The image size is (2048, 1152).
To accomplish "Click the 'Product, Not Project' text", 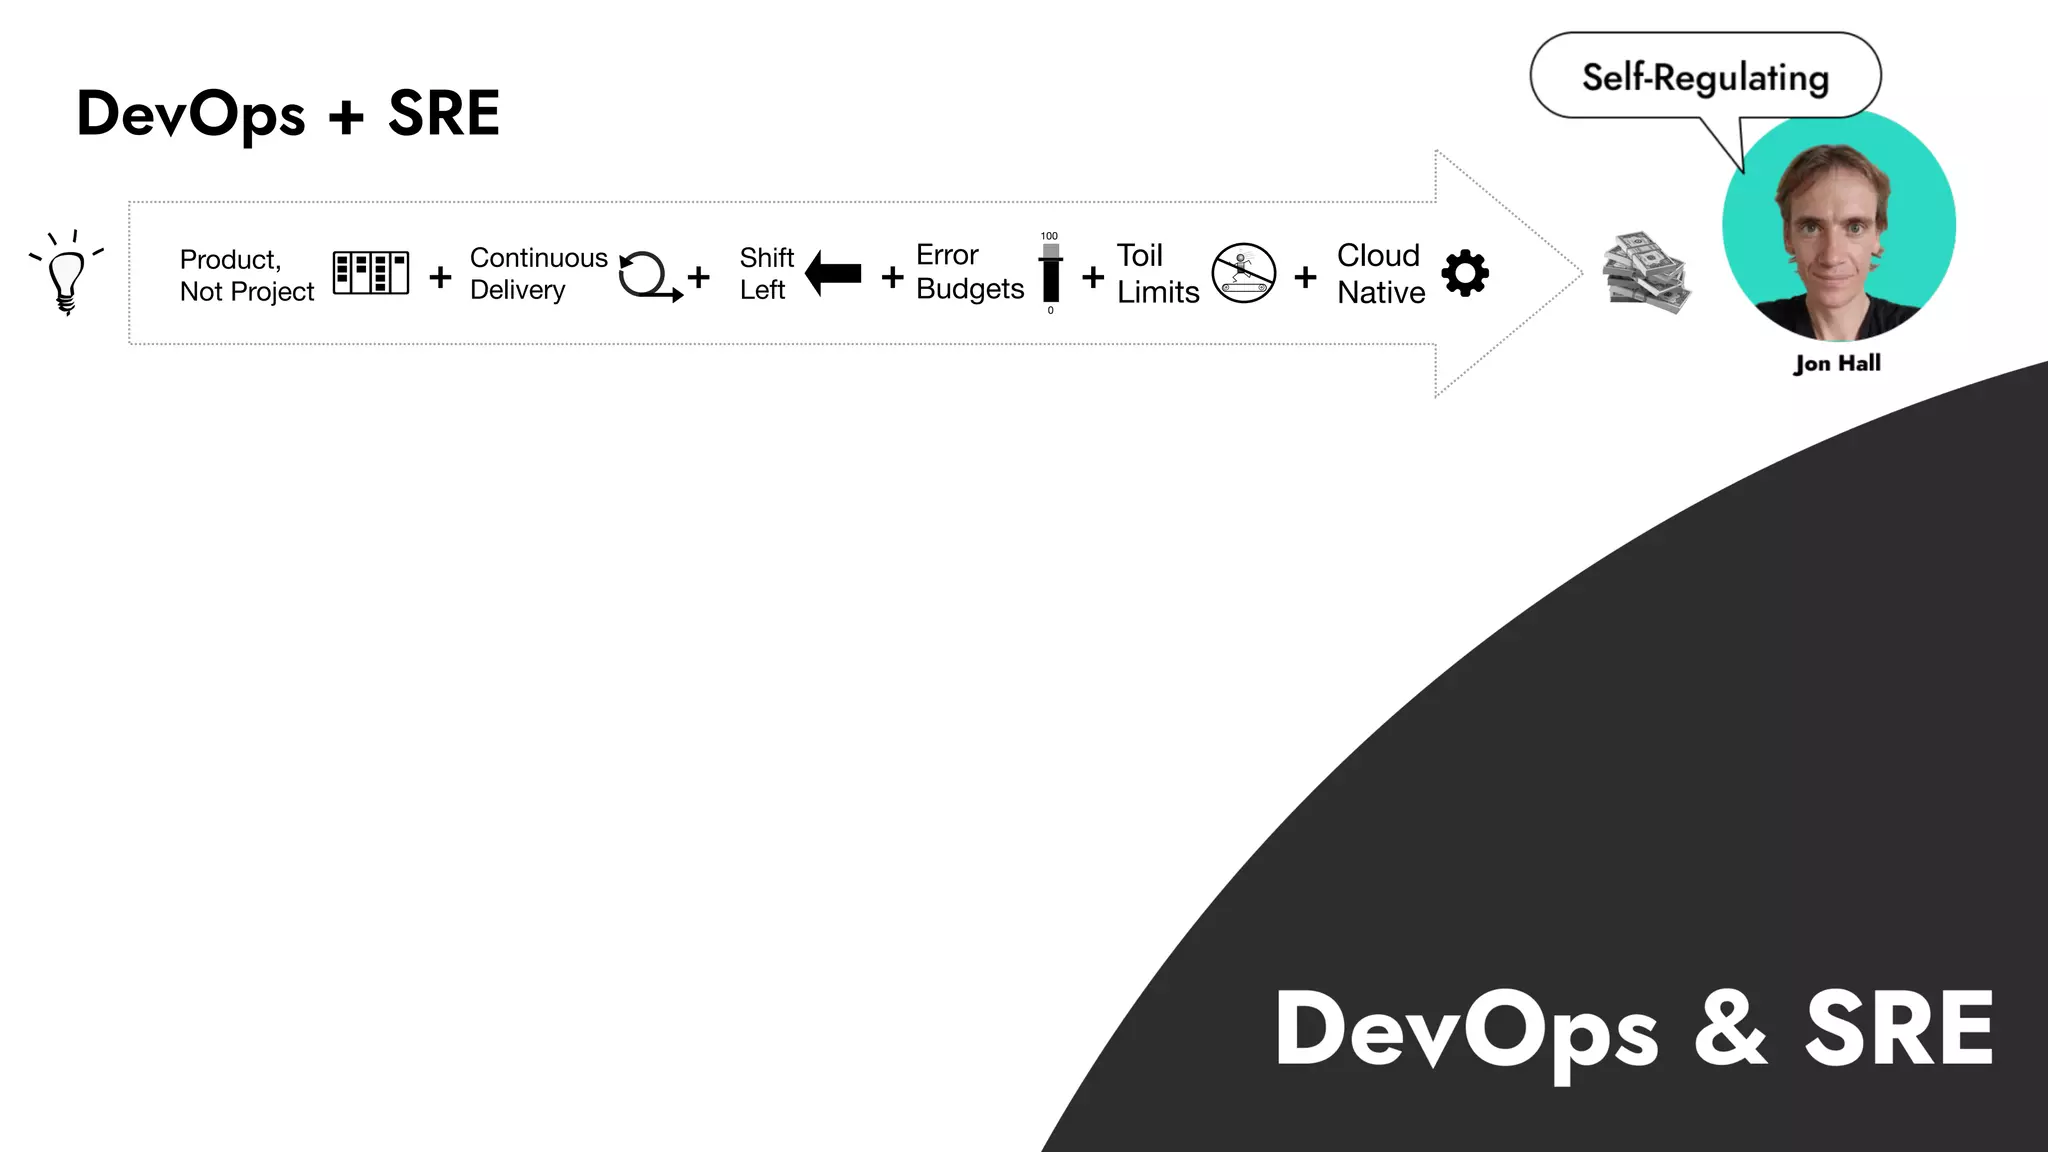I will [246, 275].
